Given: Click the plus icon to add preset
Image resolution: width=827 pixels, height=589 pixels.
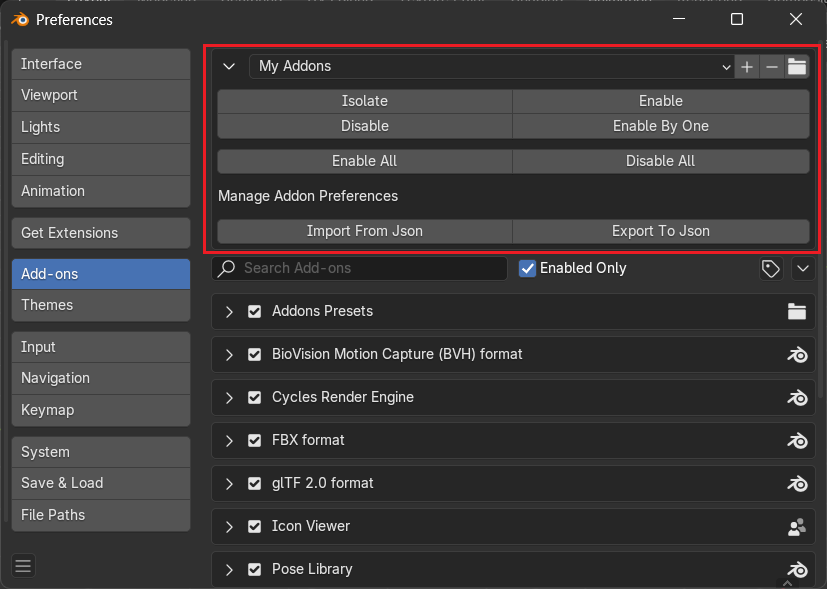Looking at the screenshot, I should (747, 67).
